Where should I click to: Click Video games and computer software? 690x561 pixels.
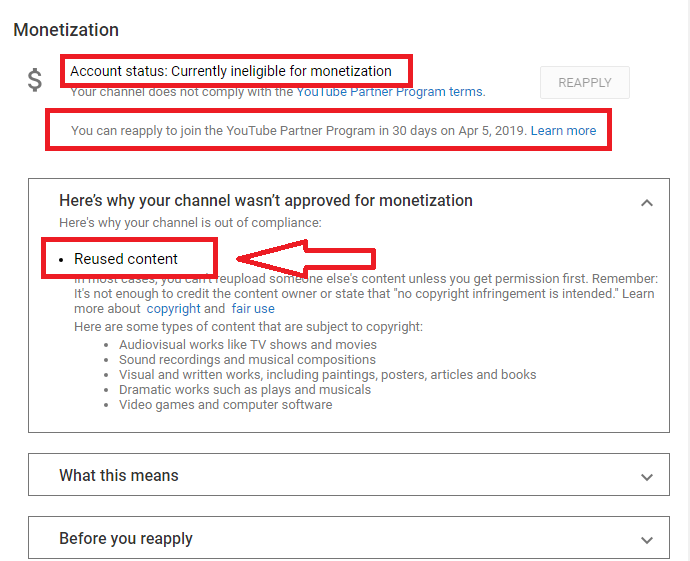pyautogui.click(x=225, y=404)
